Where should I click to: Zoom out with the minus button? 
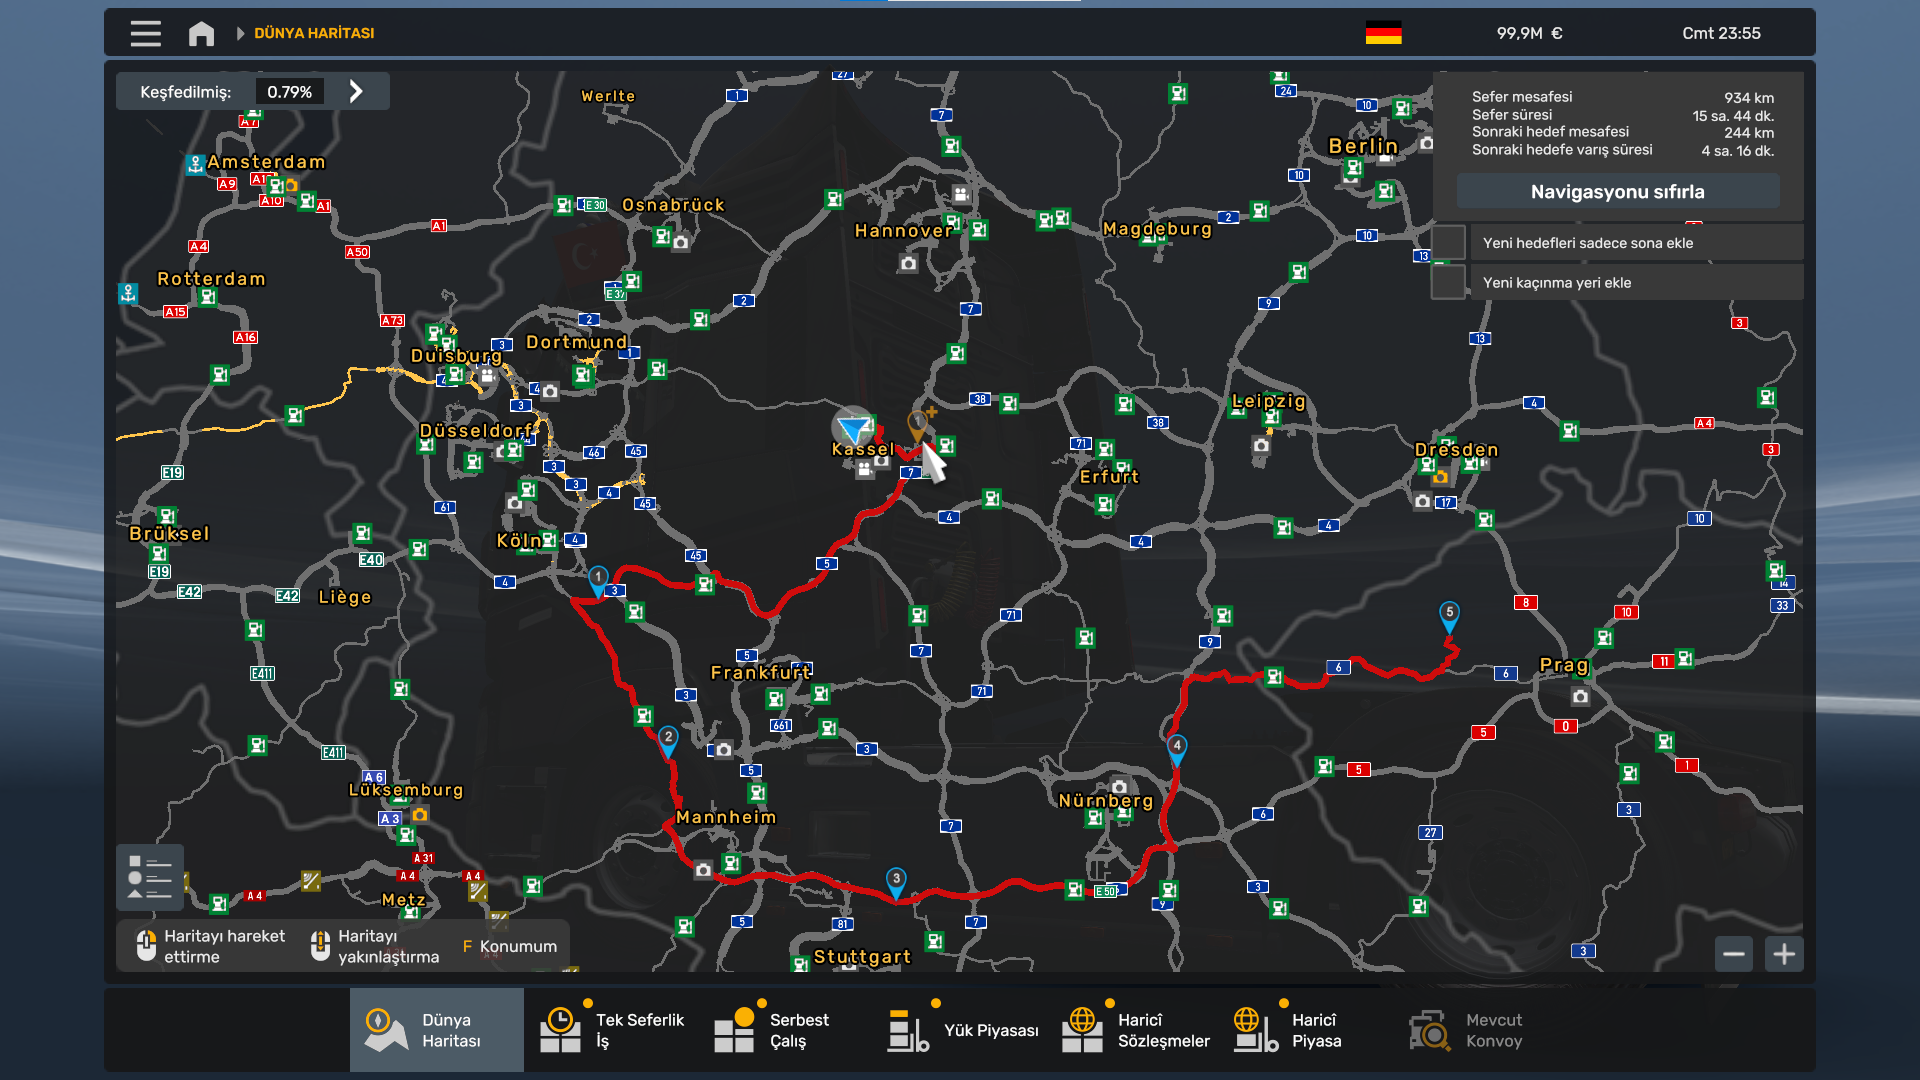click(1734, 954)
